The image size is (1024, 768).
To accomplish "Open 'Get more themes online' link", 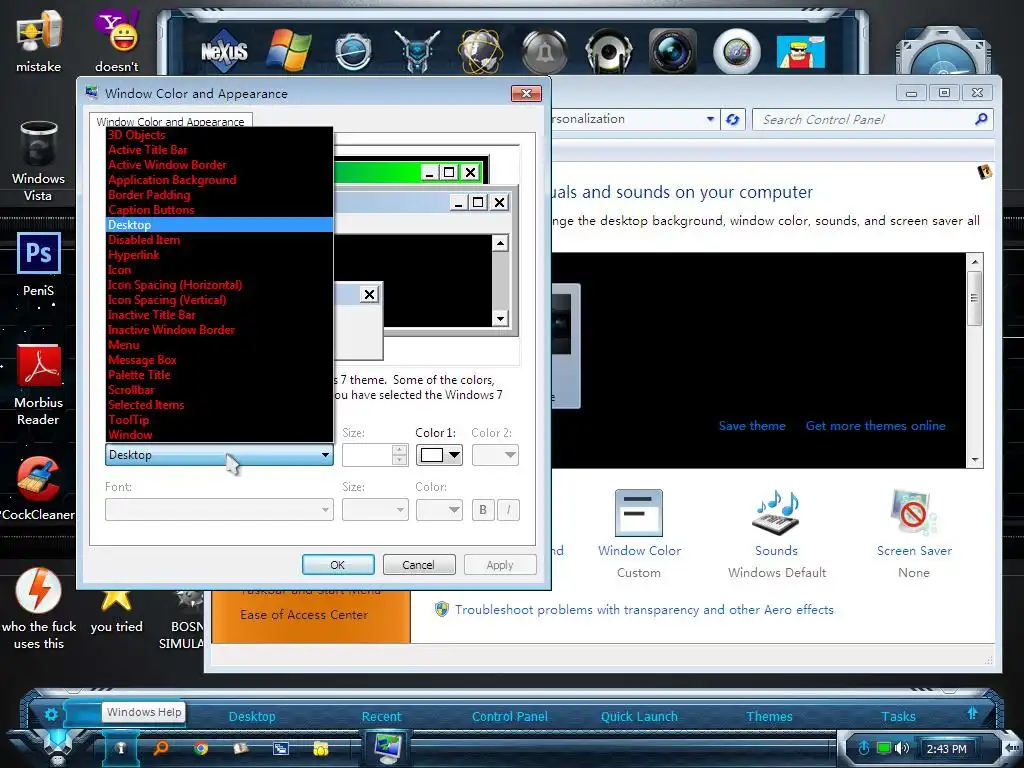I will (875, 426).
